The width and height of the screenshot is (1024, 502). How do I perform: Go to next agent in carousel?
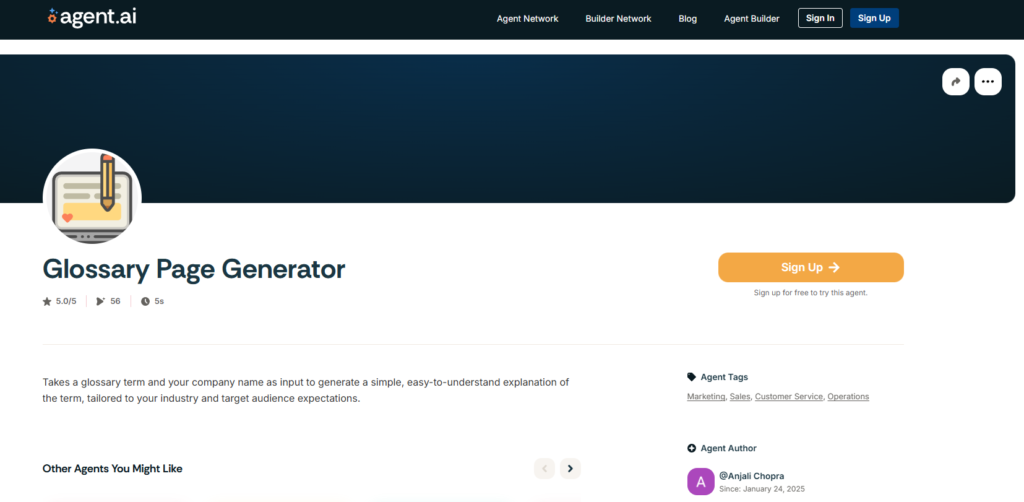(570, 468)
